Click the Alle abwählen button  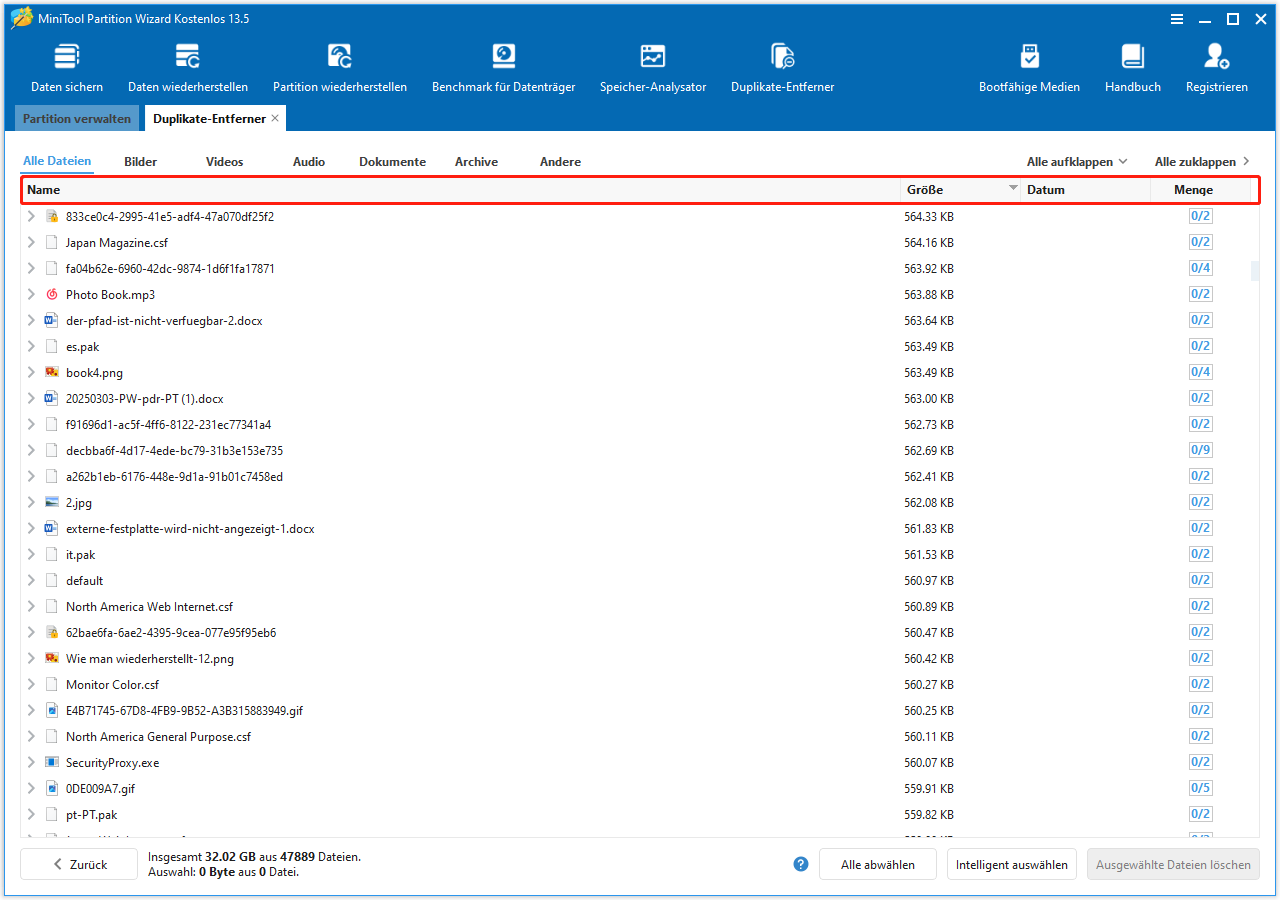(877, 864)
